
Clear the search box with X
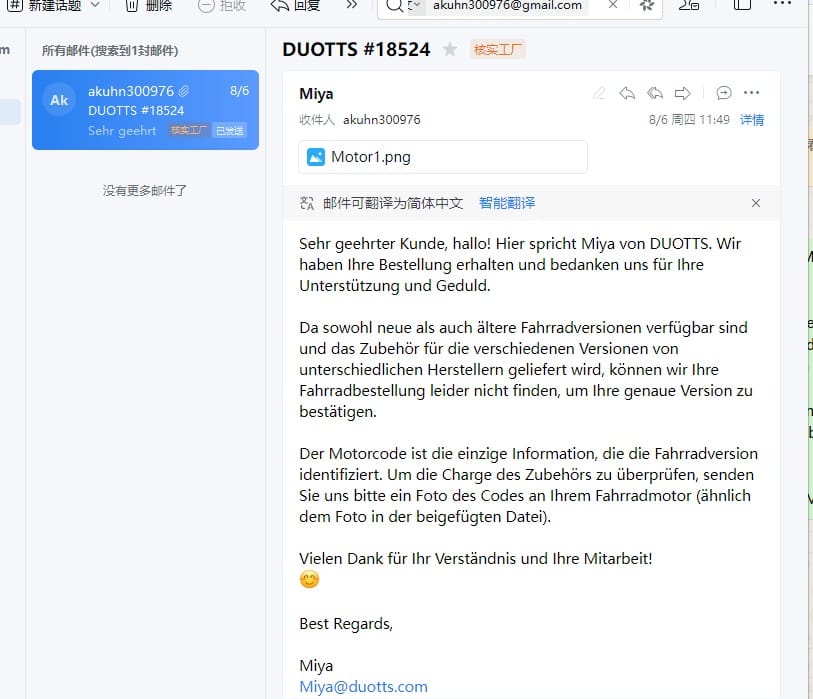coord(613,5)
